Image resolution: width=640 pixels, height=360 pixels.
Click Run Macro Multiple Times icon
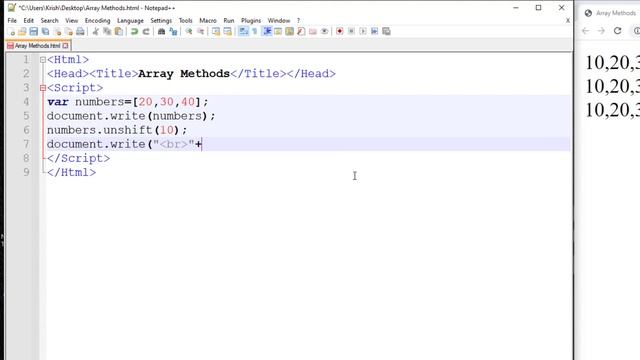[x=374, y=31]
